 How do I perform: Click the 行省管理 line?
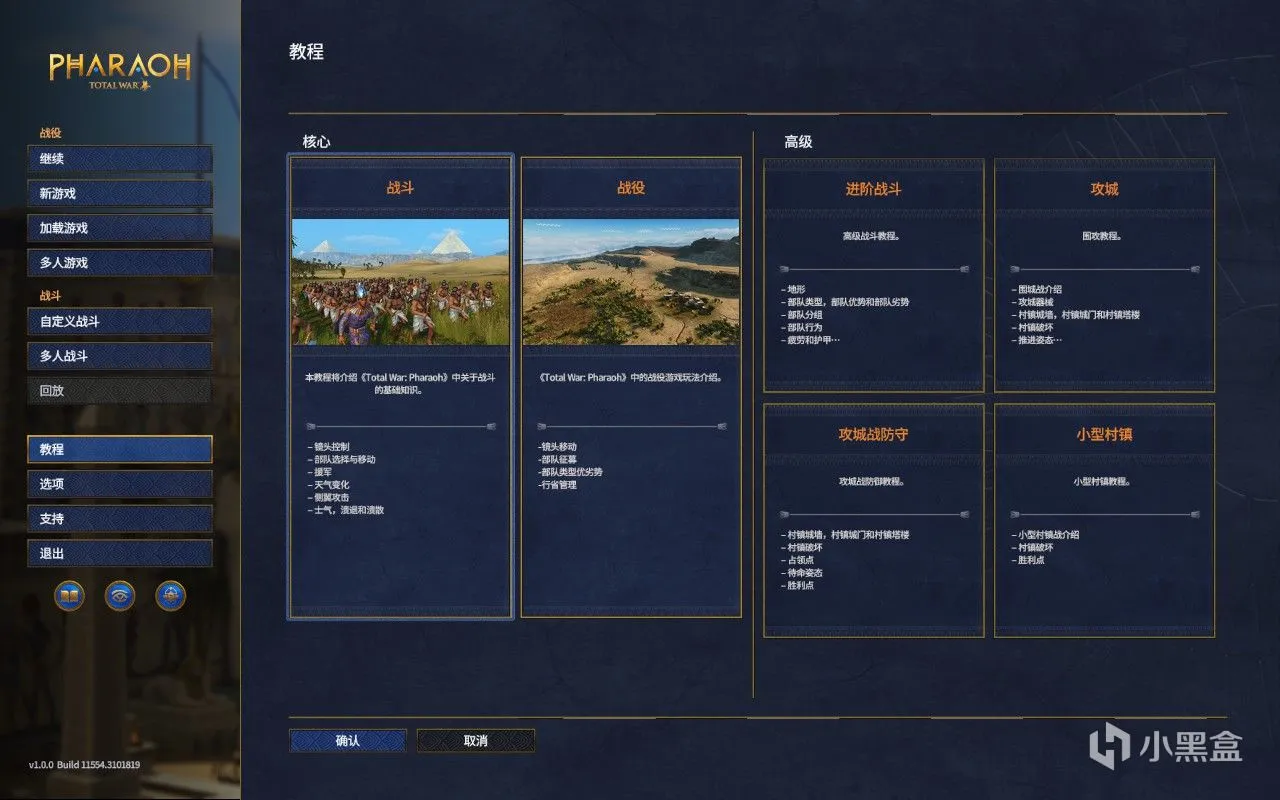(x=557, y=485)
